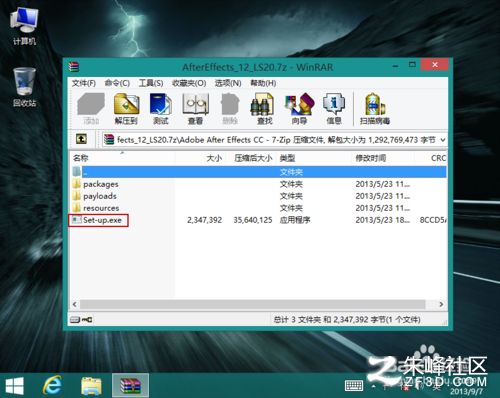Sort by the Size (大小) column header

pos(214,158)
